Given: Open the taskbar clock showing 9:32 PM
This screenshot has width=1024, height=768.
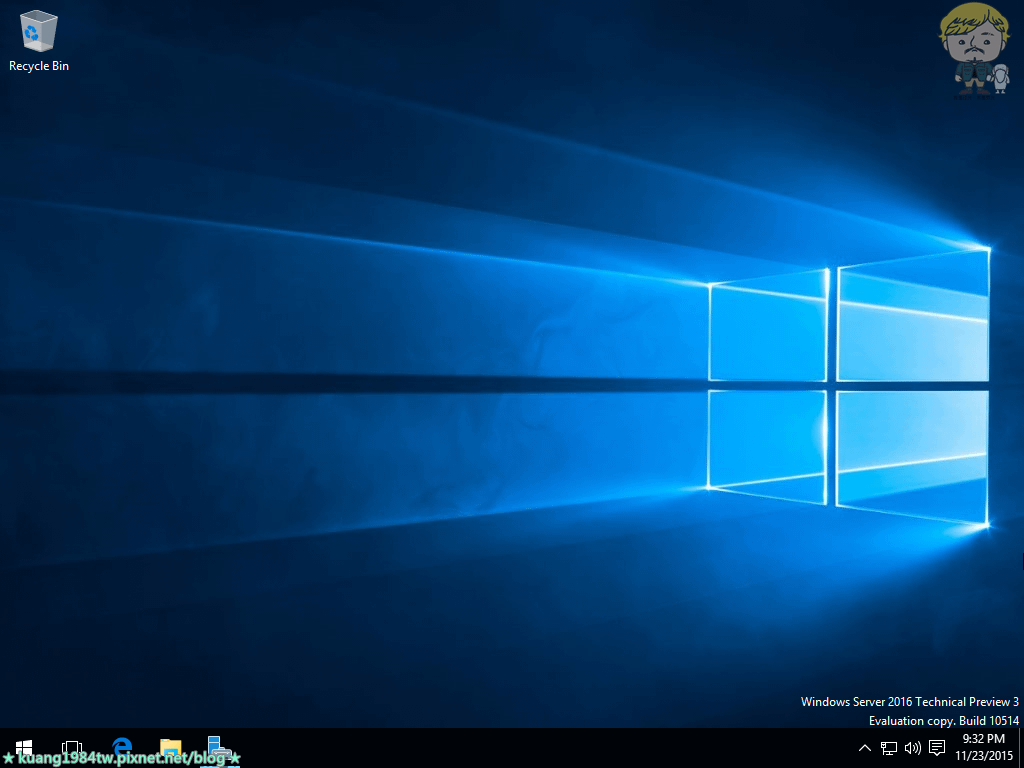Looking at the screenshot, I should click(984, 748).
